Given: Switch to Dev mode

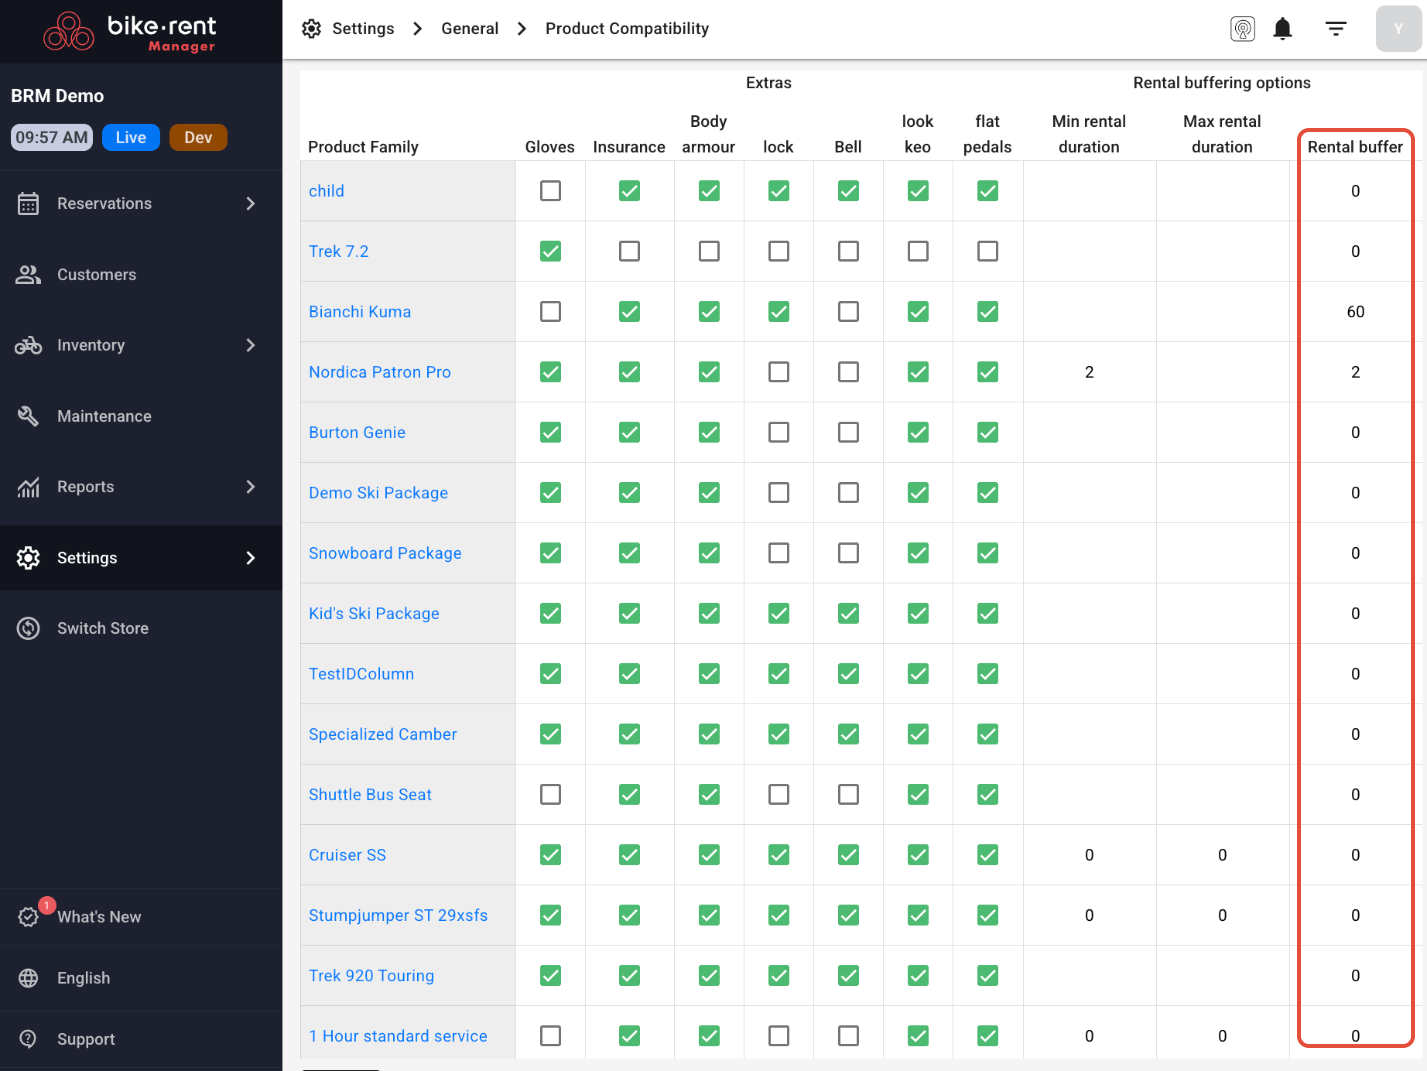Looking at the screenshot, I should tap(198, 138).
